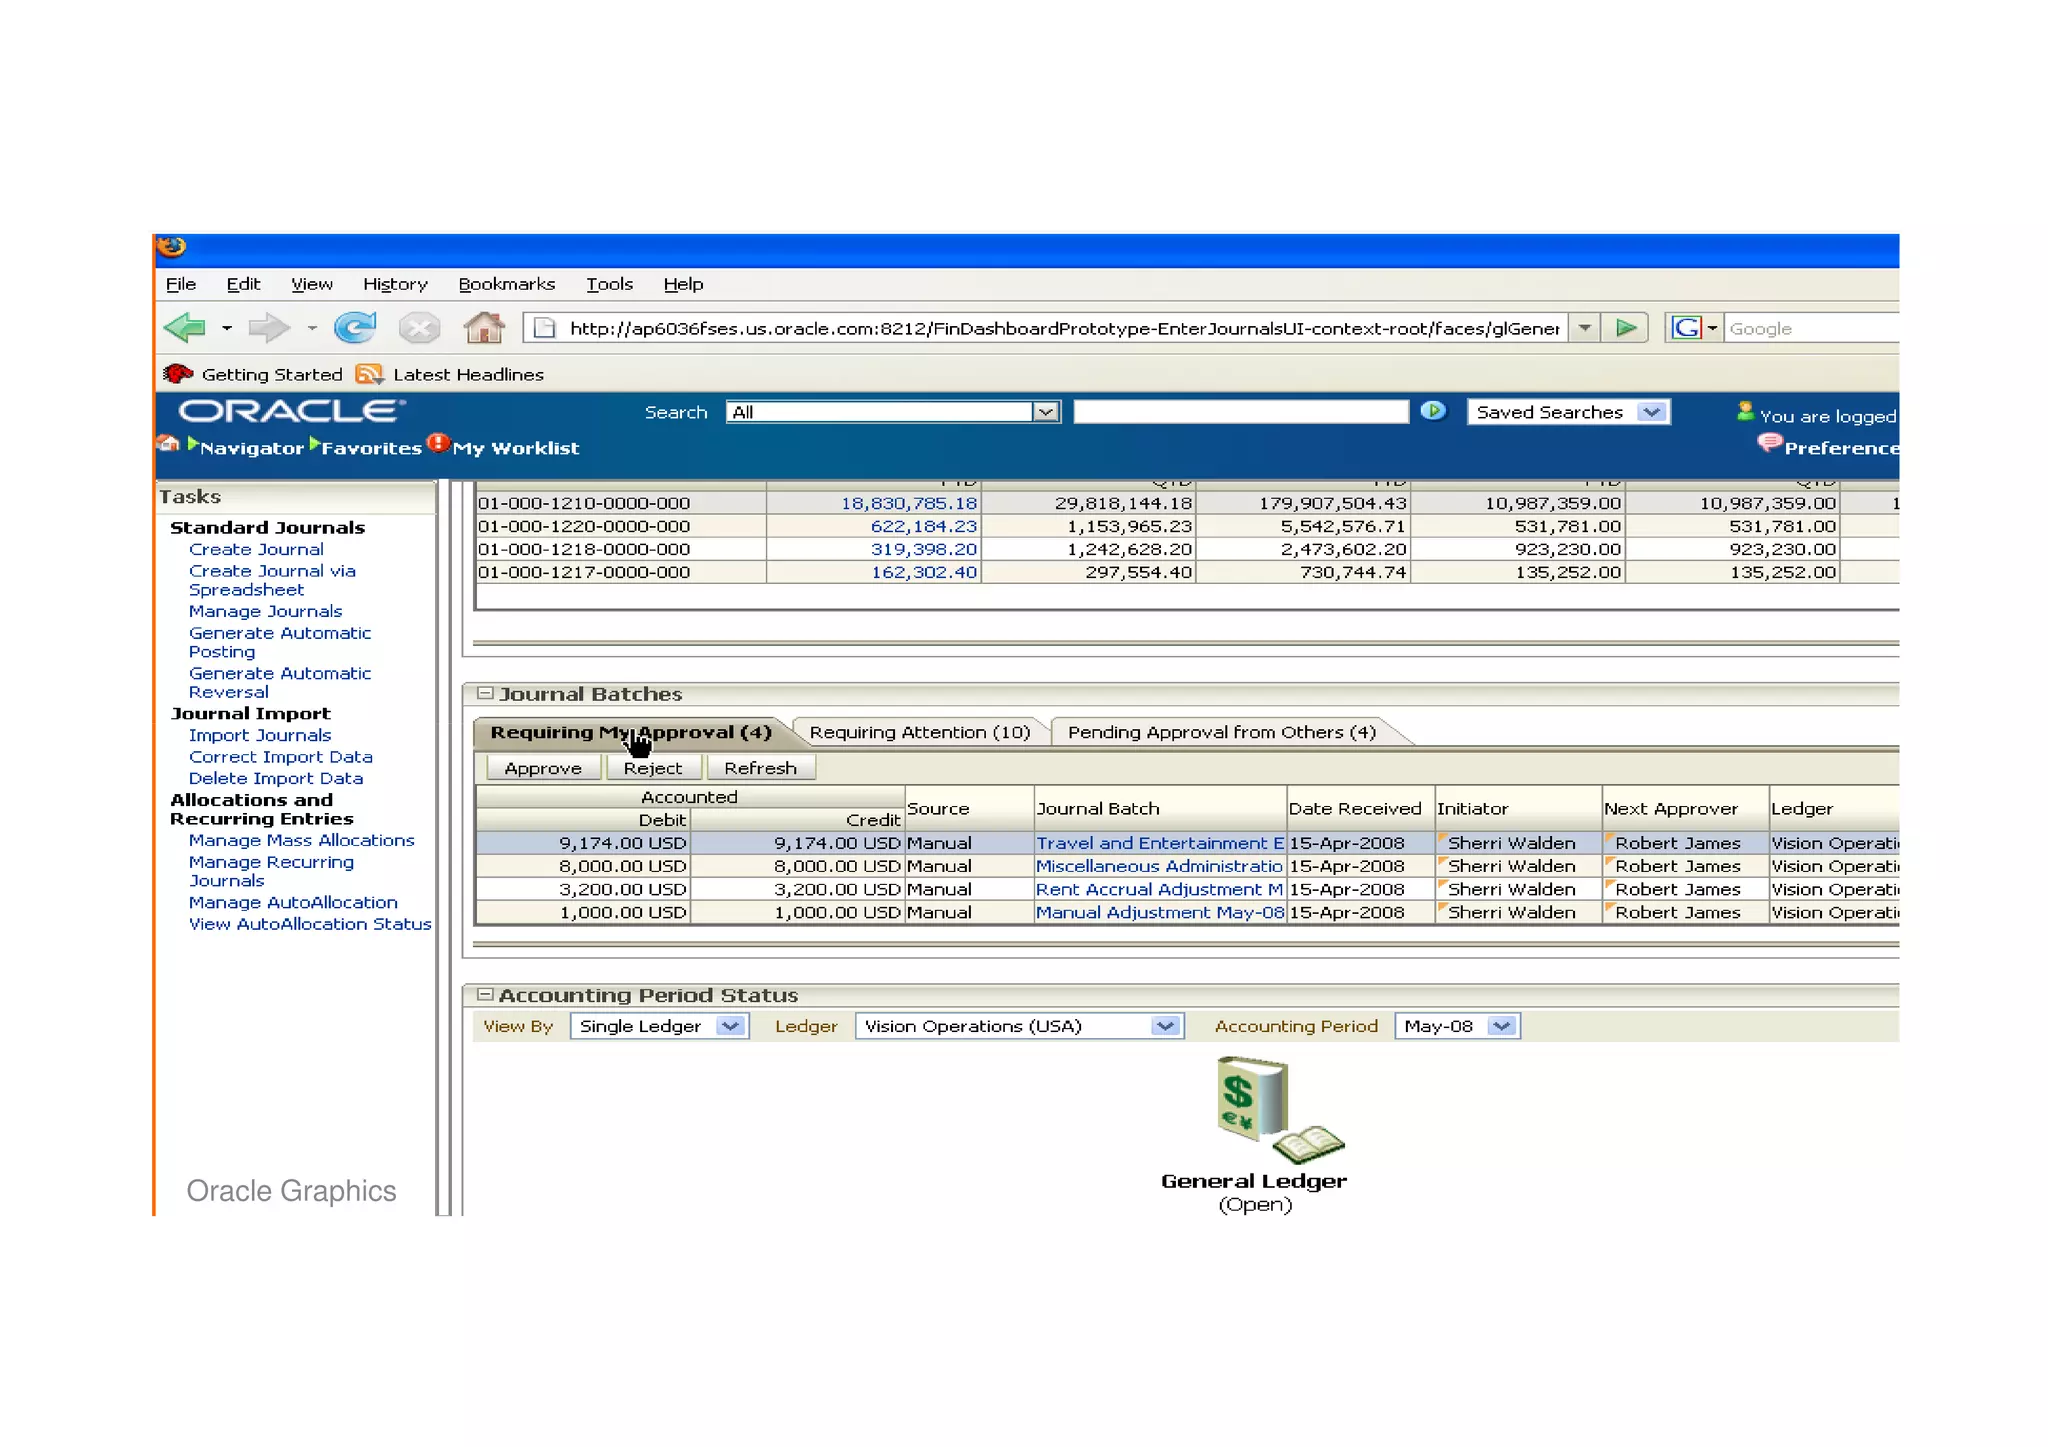The image size is (2048, 1447).
Task: Click the Google search engine icon
Action: click(1686, 328)
